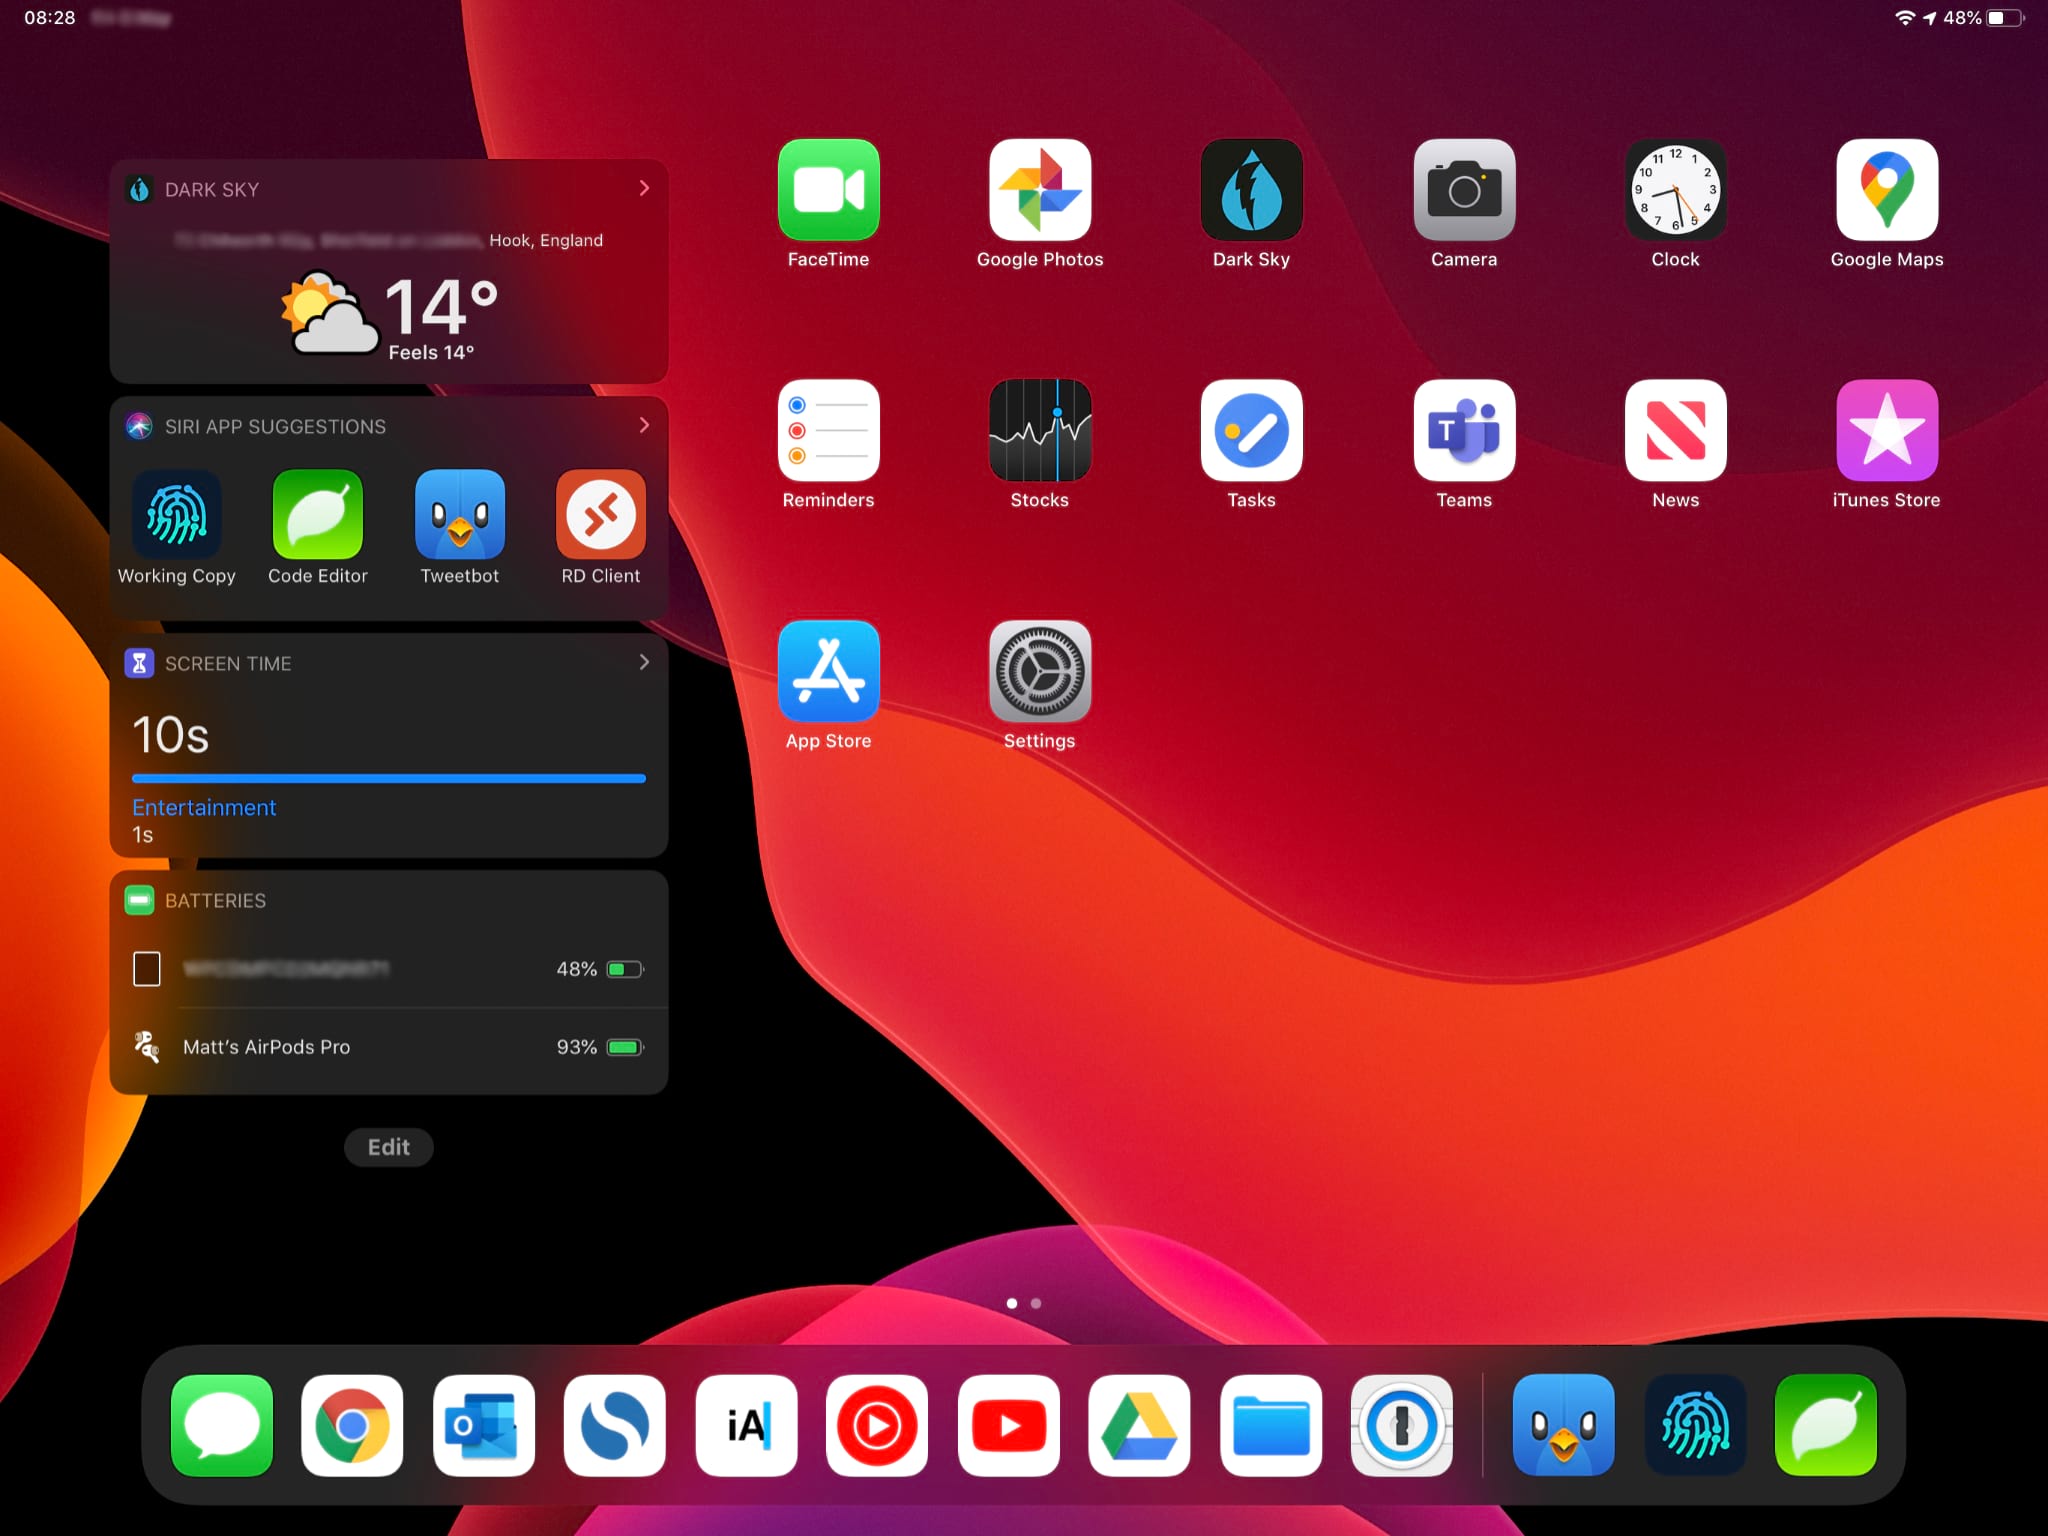Open Files app from the dock
Viewport: 2048px width, 1536px height.
point(1272,1426)
